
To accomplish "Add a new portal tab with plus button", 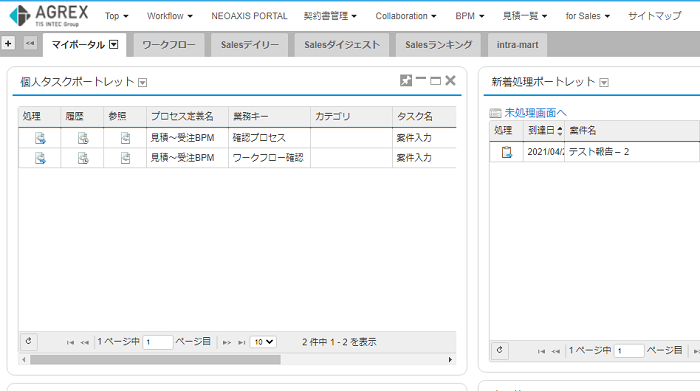I will point(8,43).
